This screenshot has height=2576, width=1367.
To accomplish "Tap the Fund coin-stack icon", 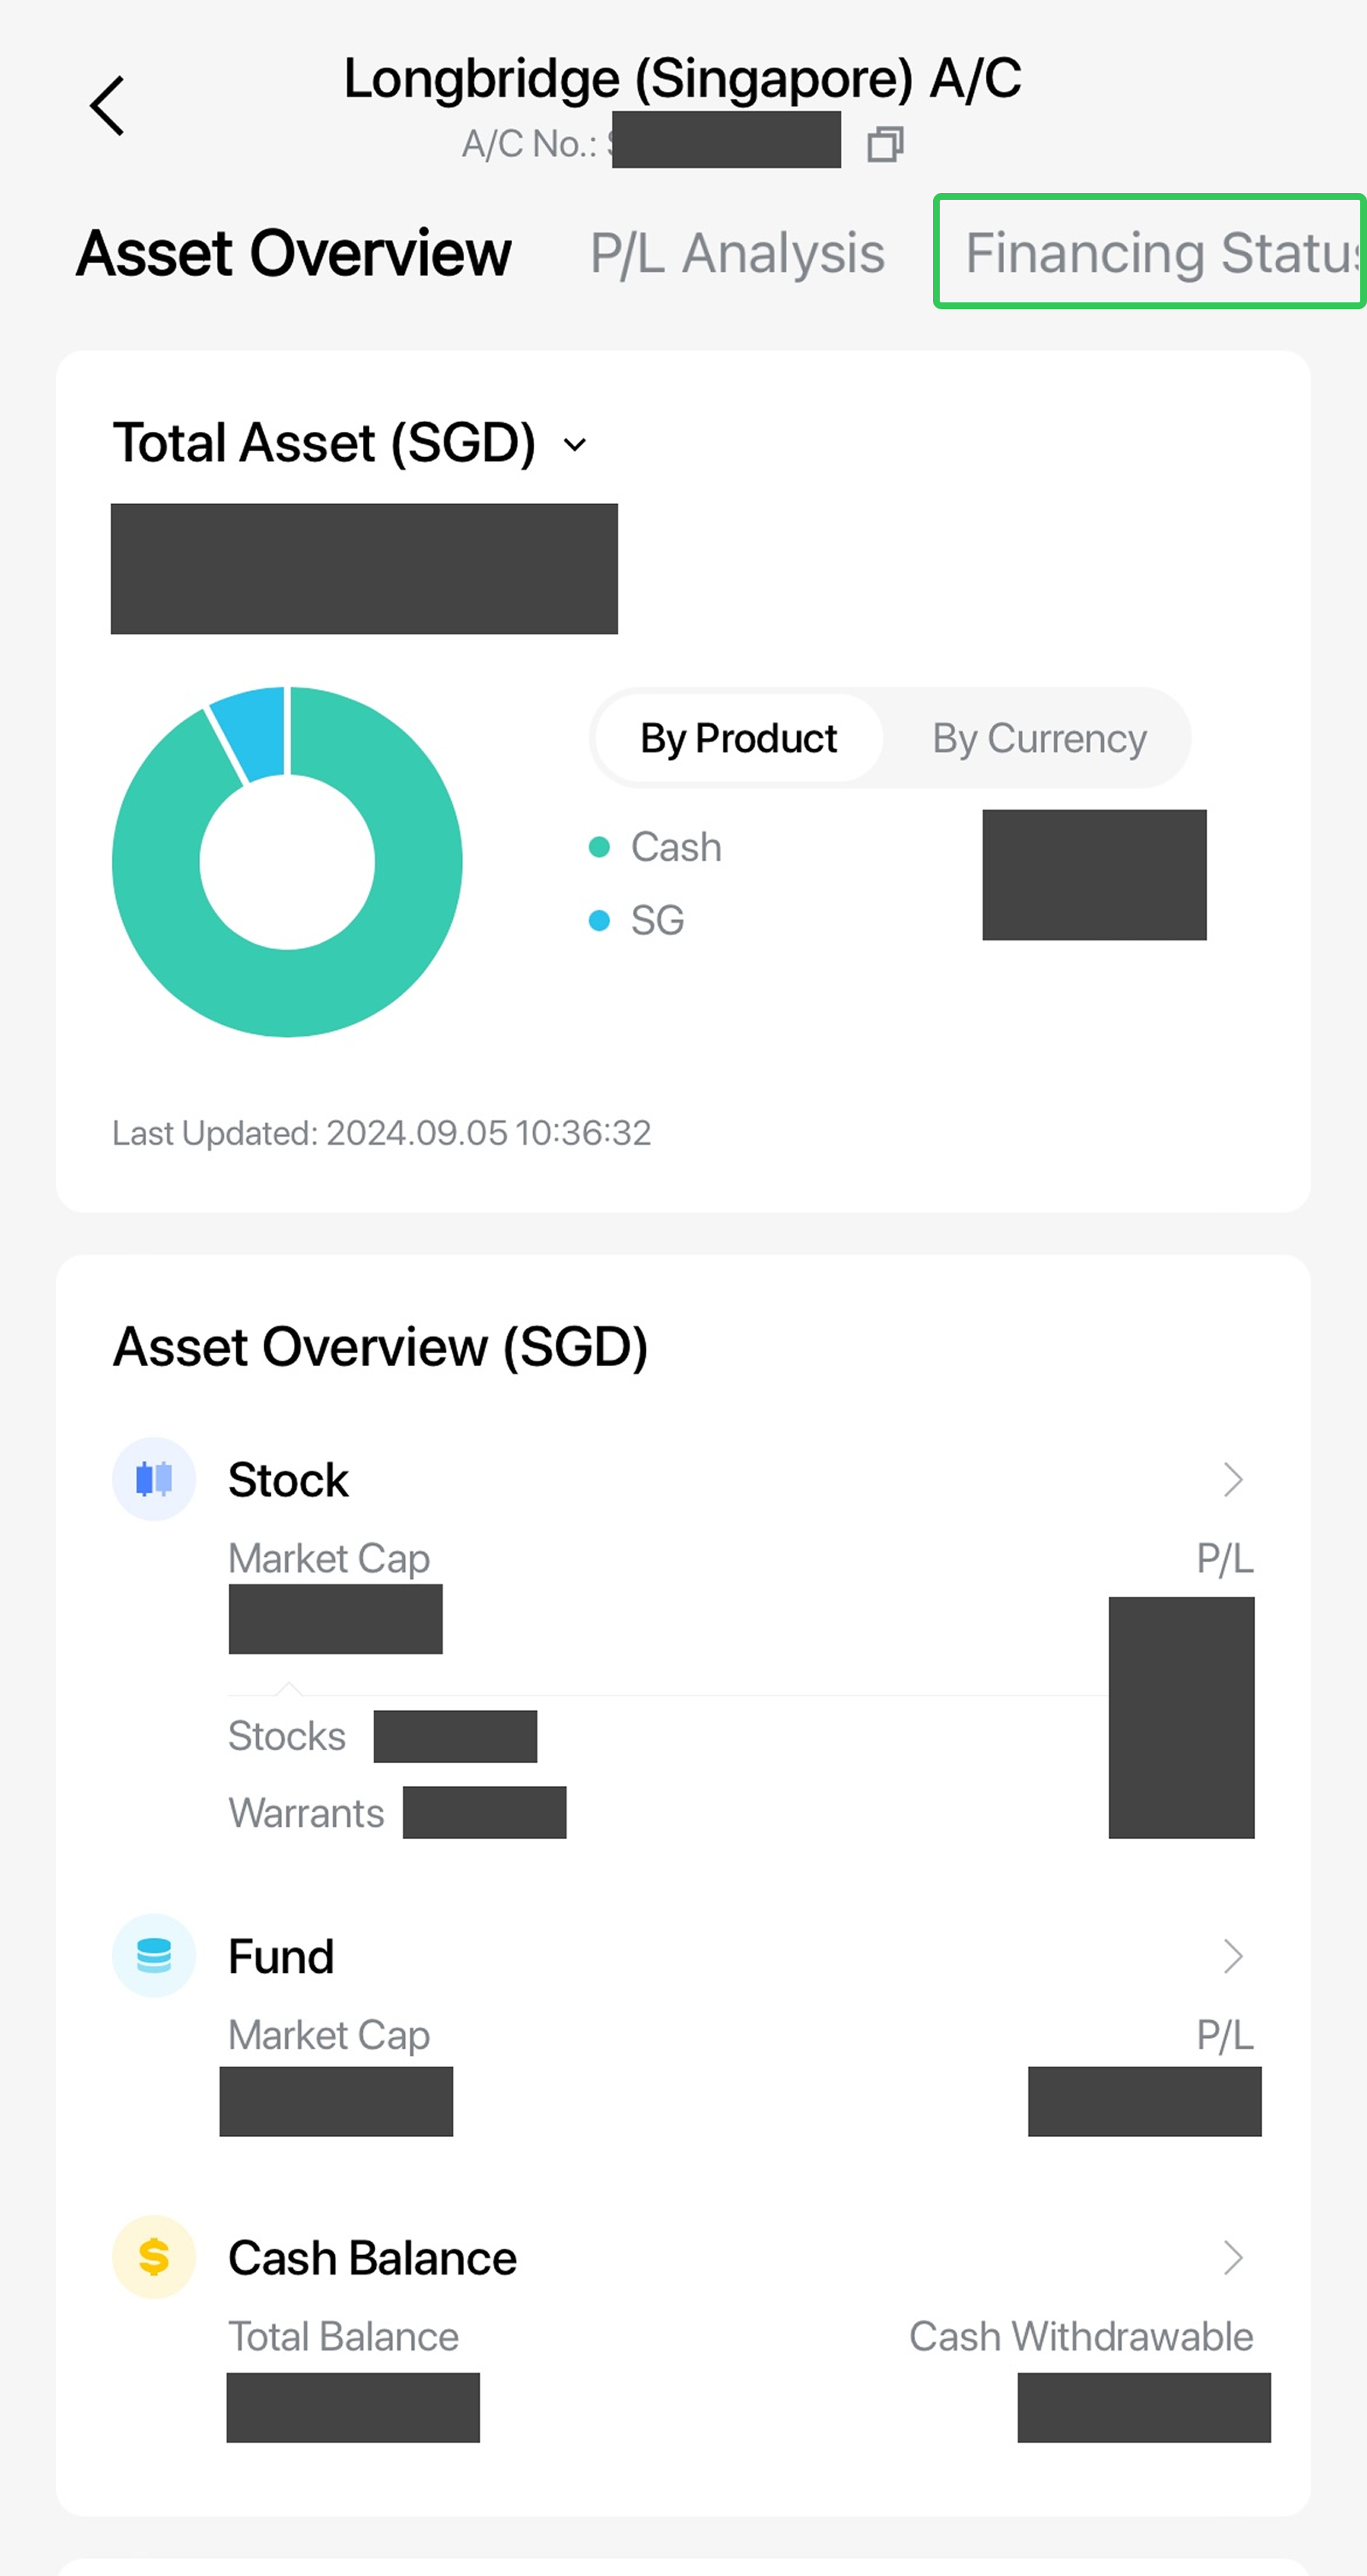I will [154, 1955].
